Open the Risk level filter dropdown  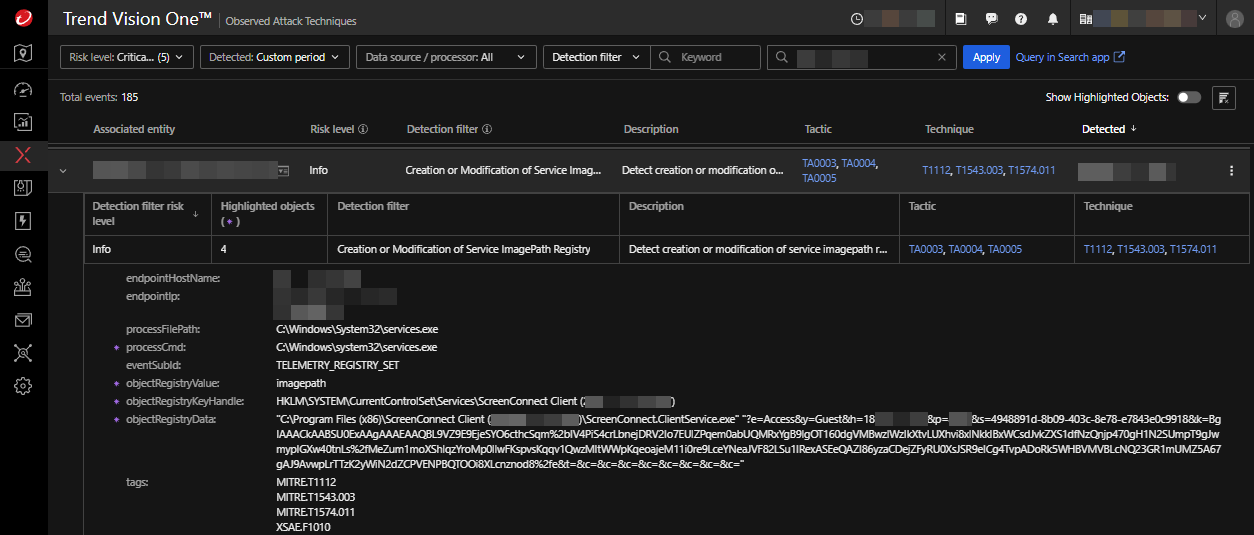[126, 57]
